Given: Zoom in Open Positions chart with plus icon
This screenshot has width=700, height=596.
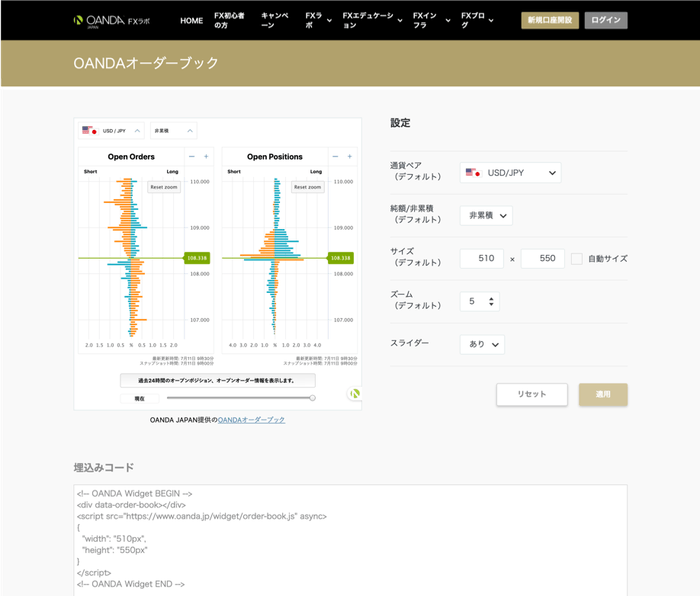Looking at the screenshot, I should (x=349, y=156).
